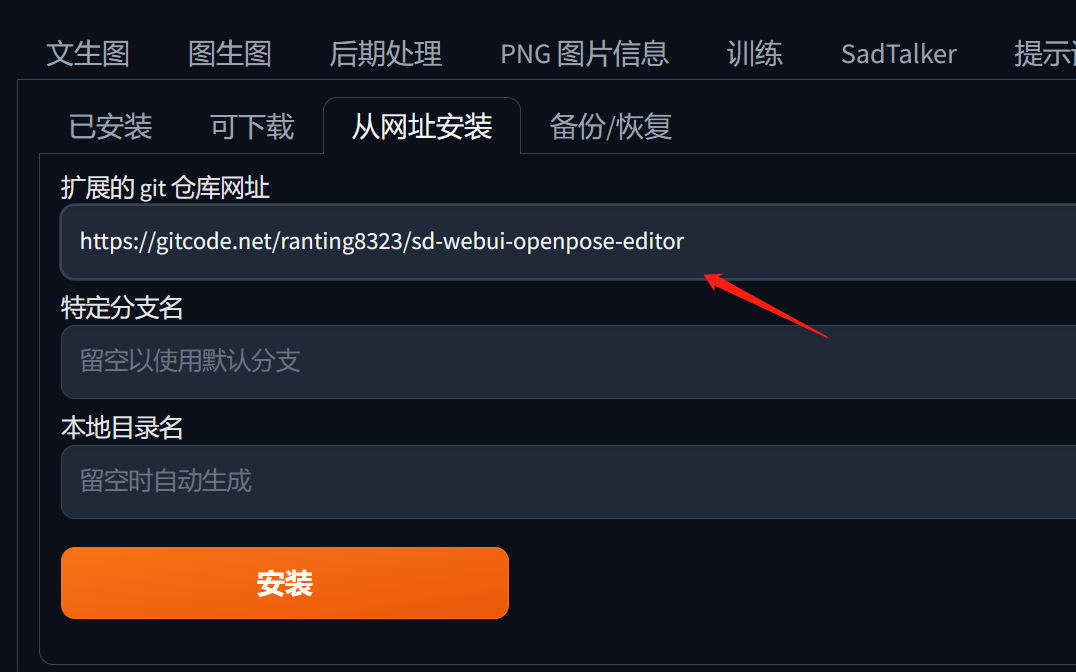Click the red arrow annotation
The height and width of the screenshot is (672, 1076).
(x=765, y=305)
